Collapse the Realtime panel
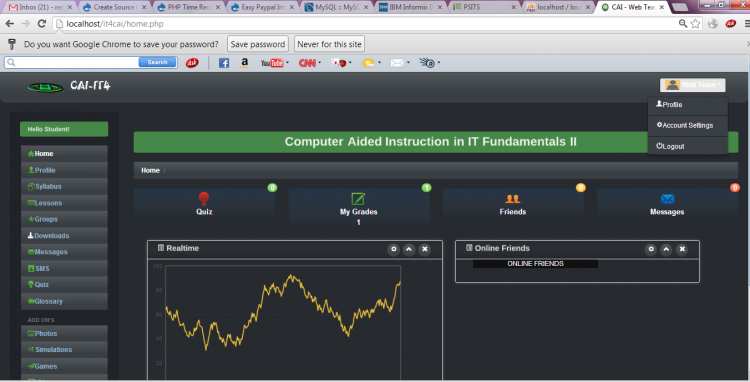Image resolution: width=750 pixels, height=382 pixels. pos(409,249)
